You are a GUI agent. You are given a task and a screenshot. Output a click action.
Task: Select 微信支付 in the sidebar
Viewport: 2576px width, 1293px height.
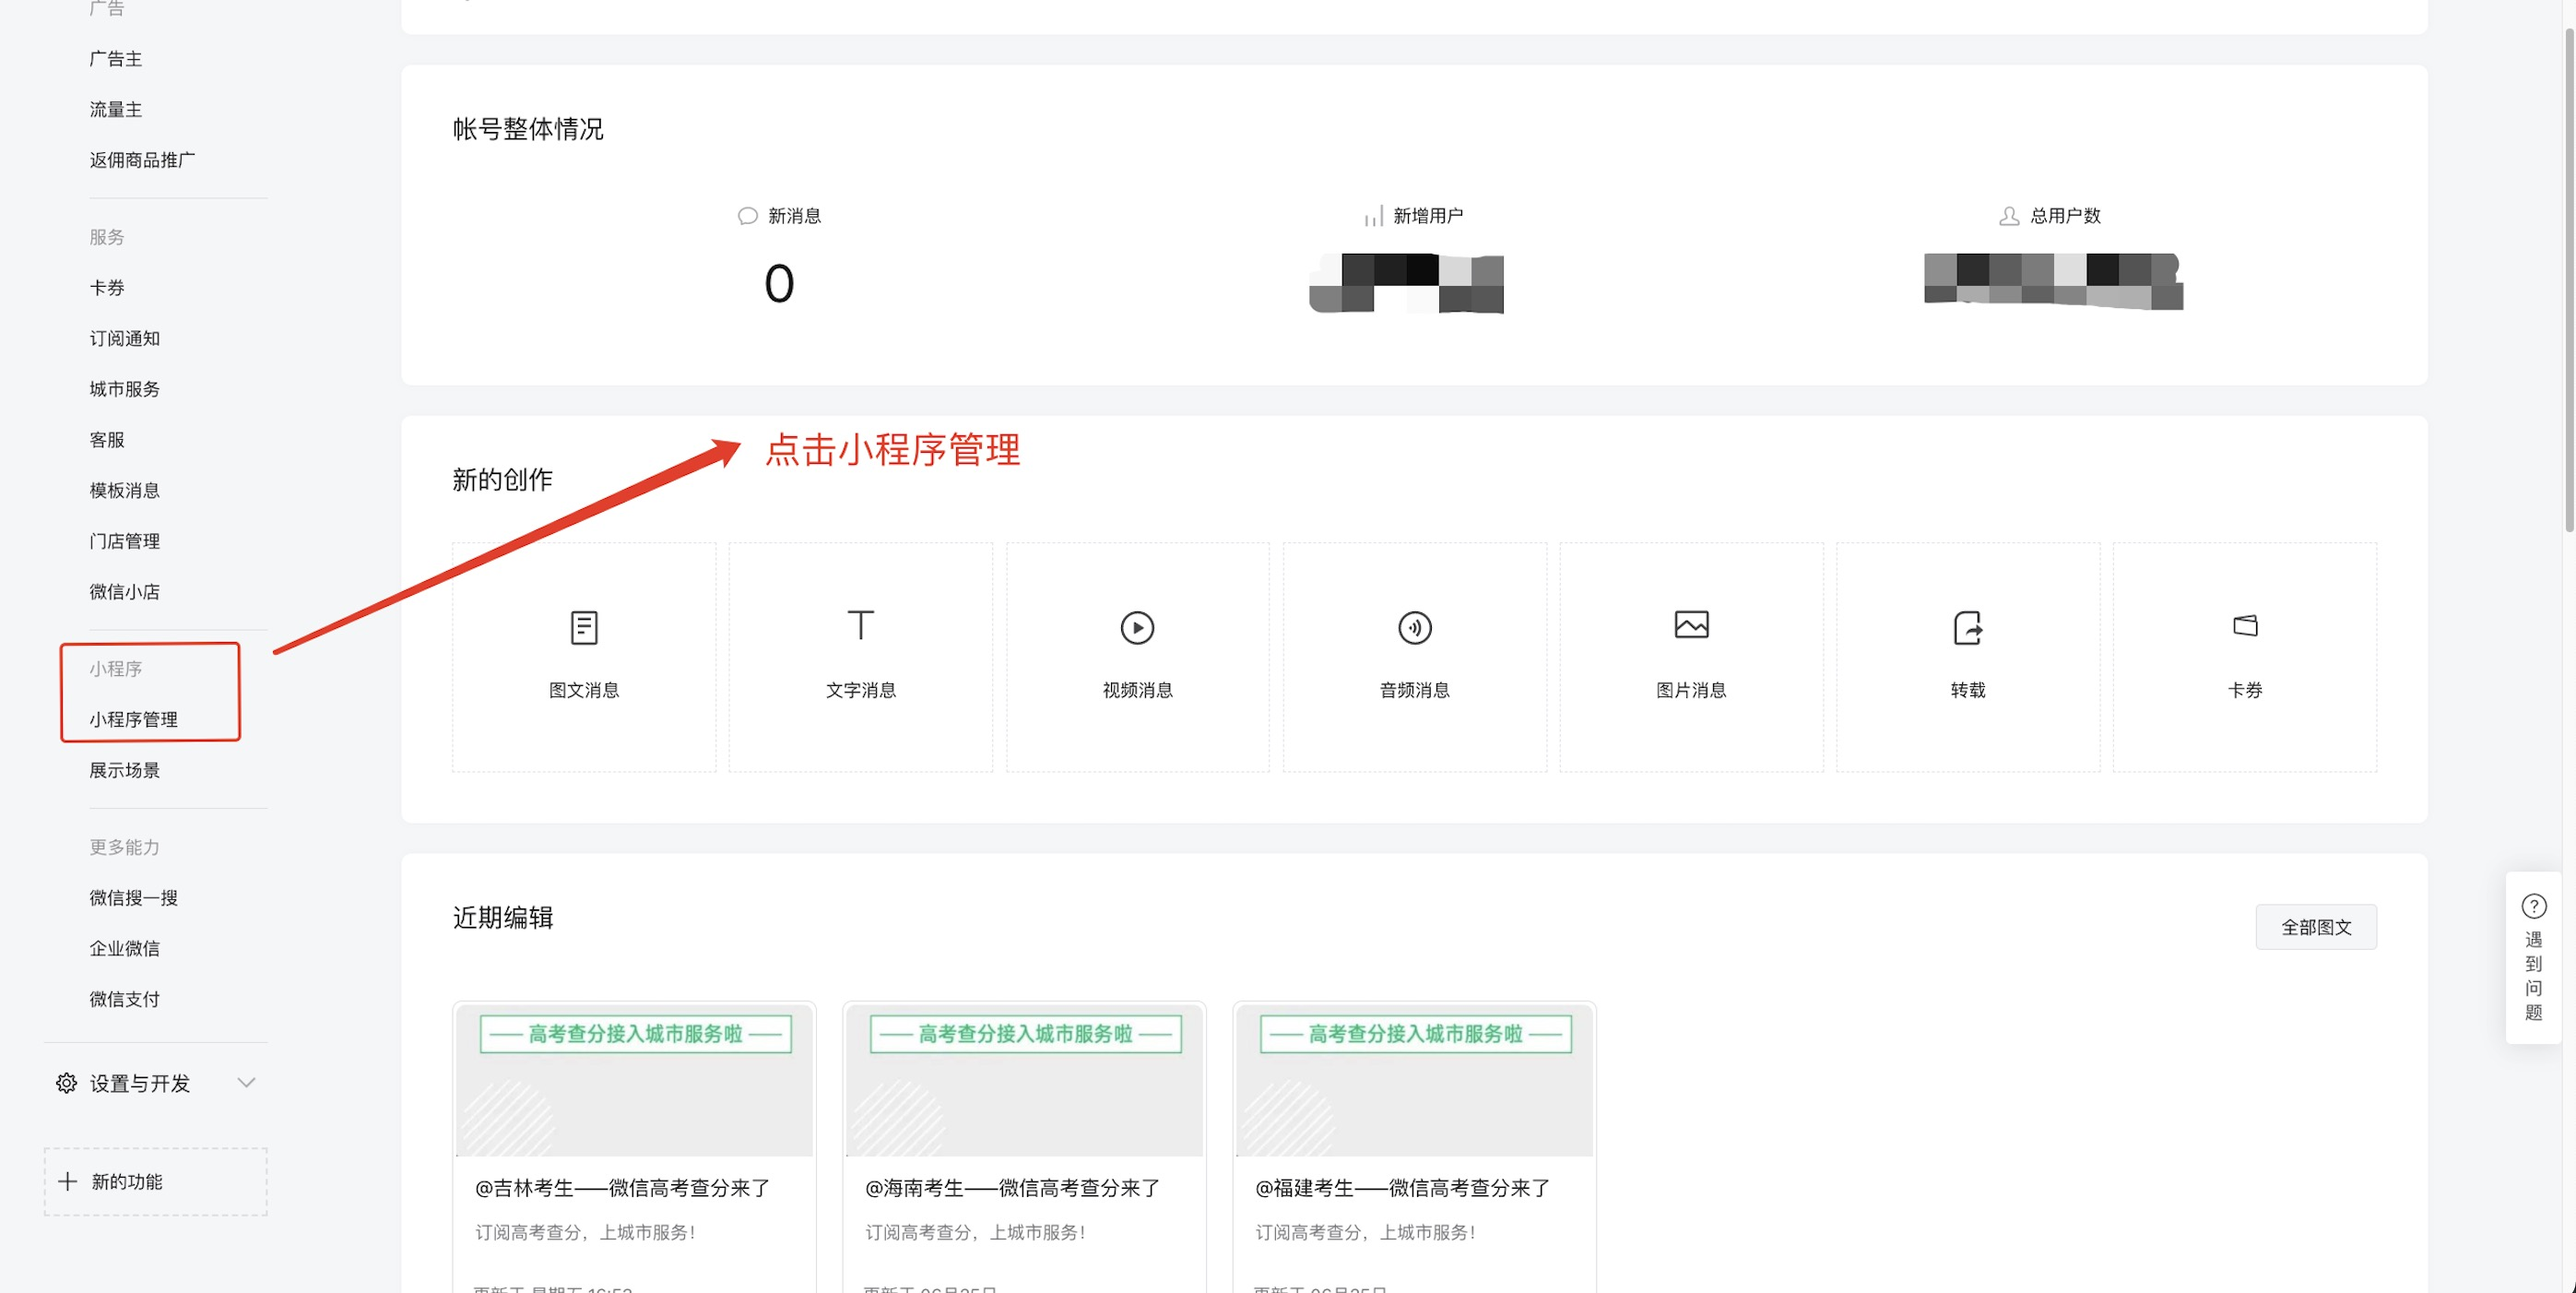click(x=124, y=999)
